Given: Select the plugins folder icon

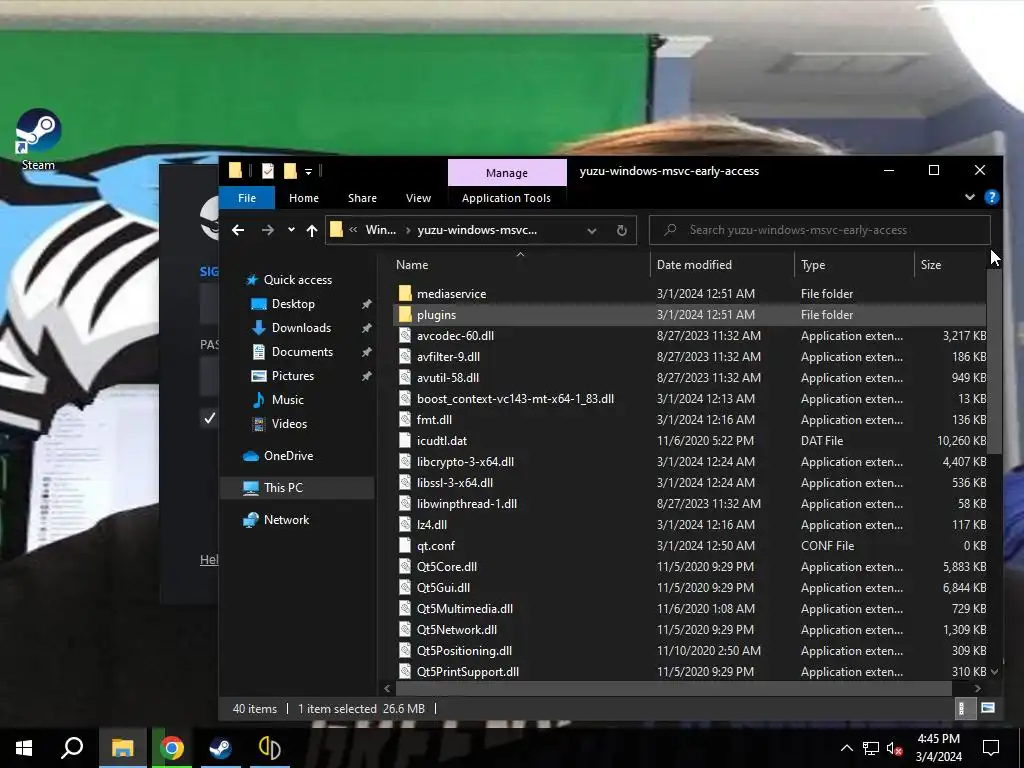Looking at the screenshot, I should click(x=405, y=315).
